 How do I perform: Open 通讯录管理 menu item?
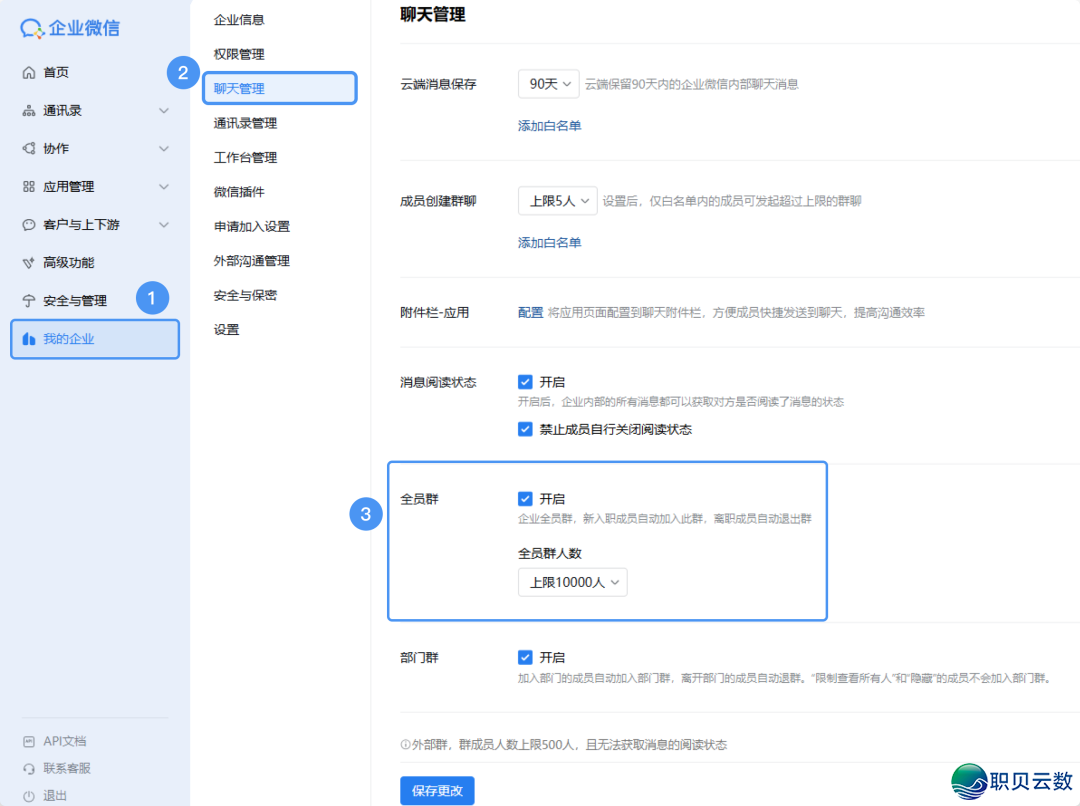[245, 123]
